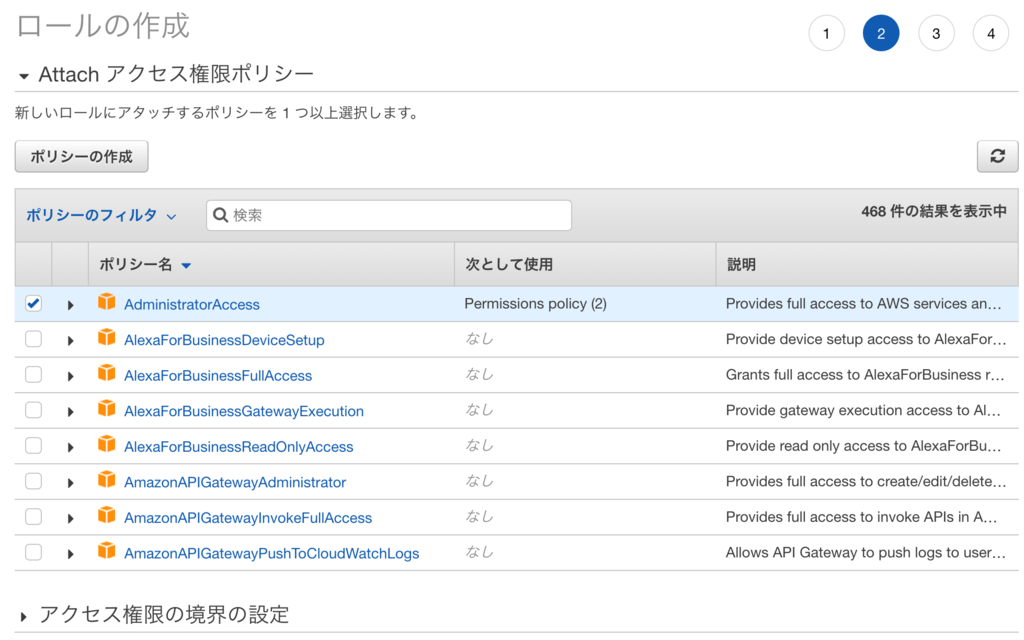This screenshot has width=1024, height=640.
Task: Check the AlexaForBusinessGatewayExecution checkbox
Action: coord(33,410)
